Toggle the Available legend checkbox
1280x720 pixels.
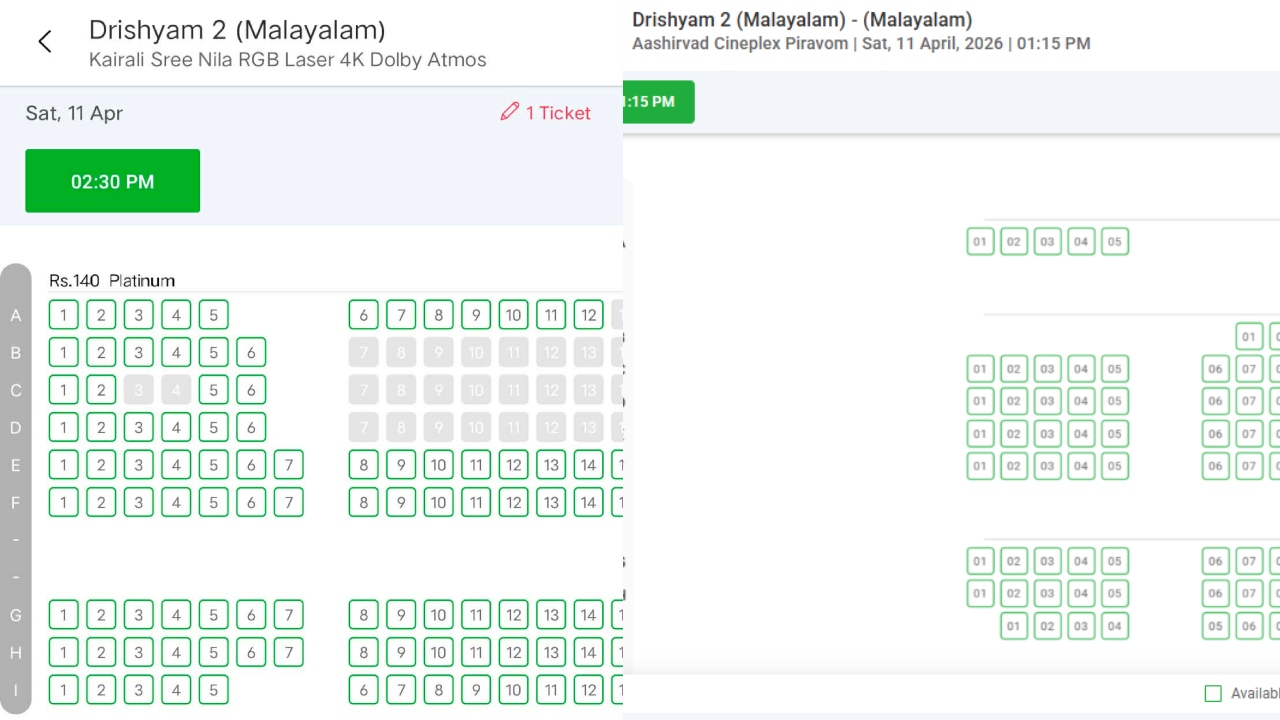[1213, 693]
